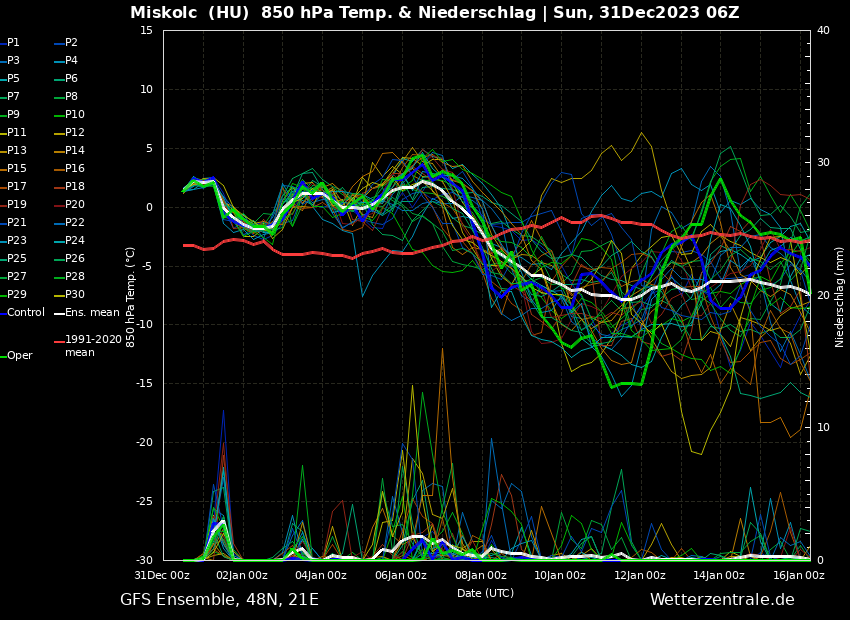This screenshot has height=620, width=850.
Task: Select the Oper legend entry
Action: tap(20, 356)
